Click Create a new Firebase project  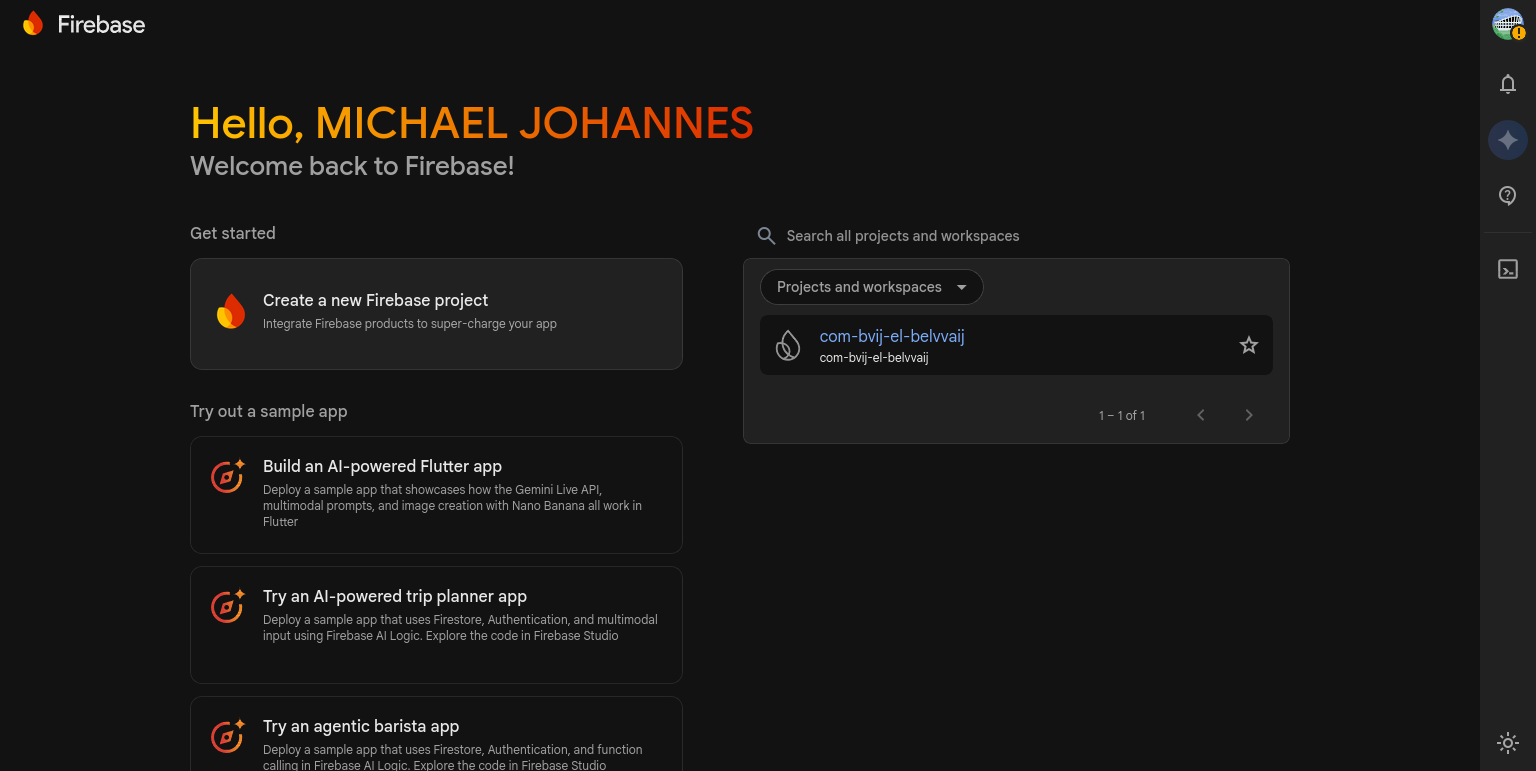(x=436, y=314)
